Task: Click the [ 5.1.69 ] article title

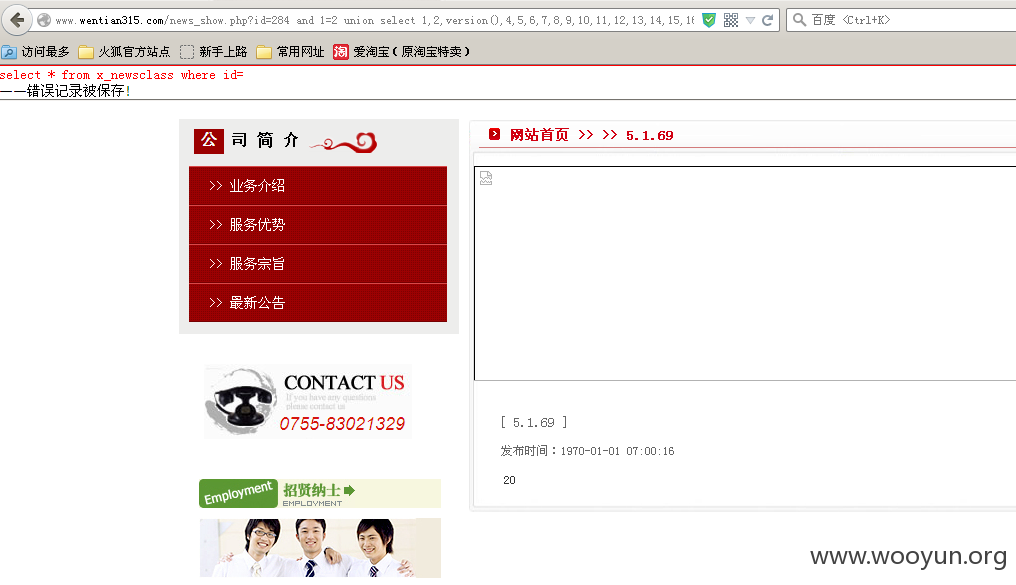Action: coord(534,422)
